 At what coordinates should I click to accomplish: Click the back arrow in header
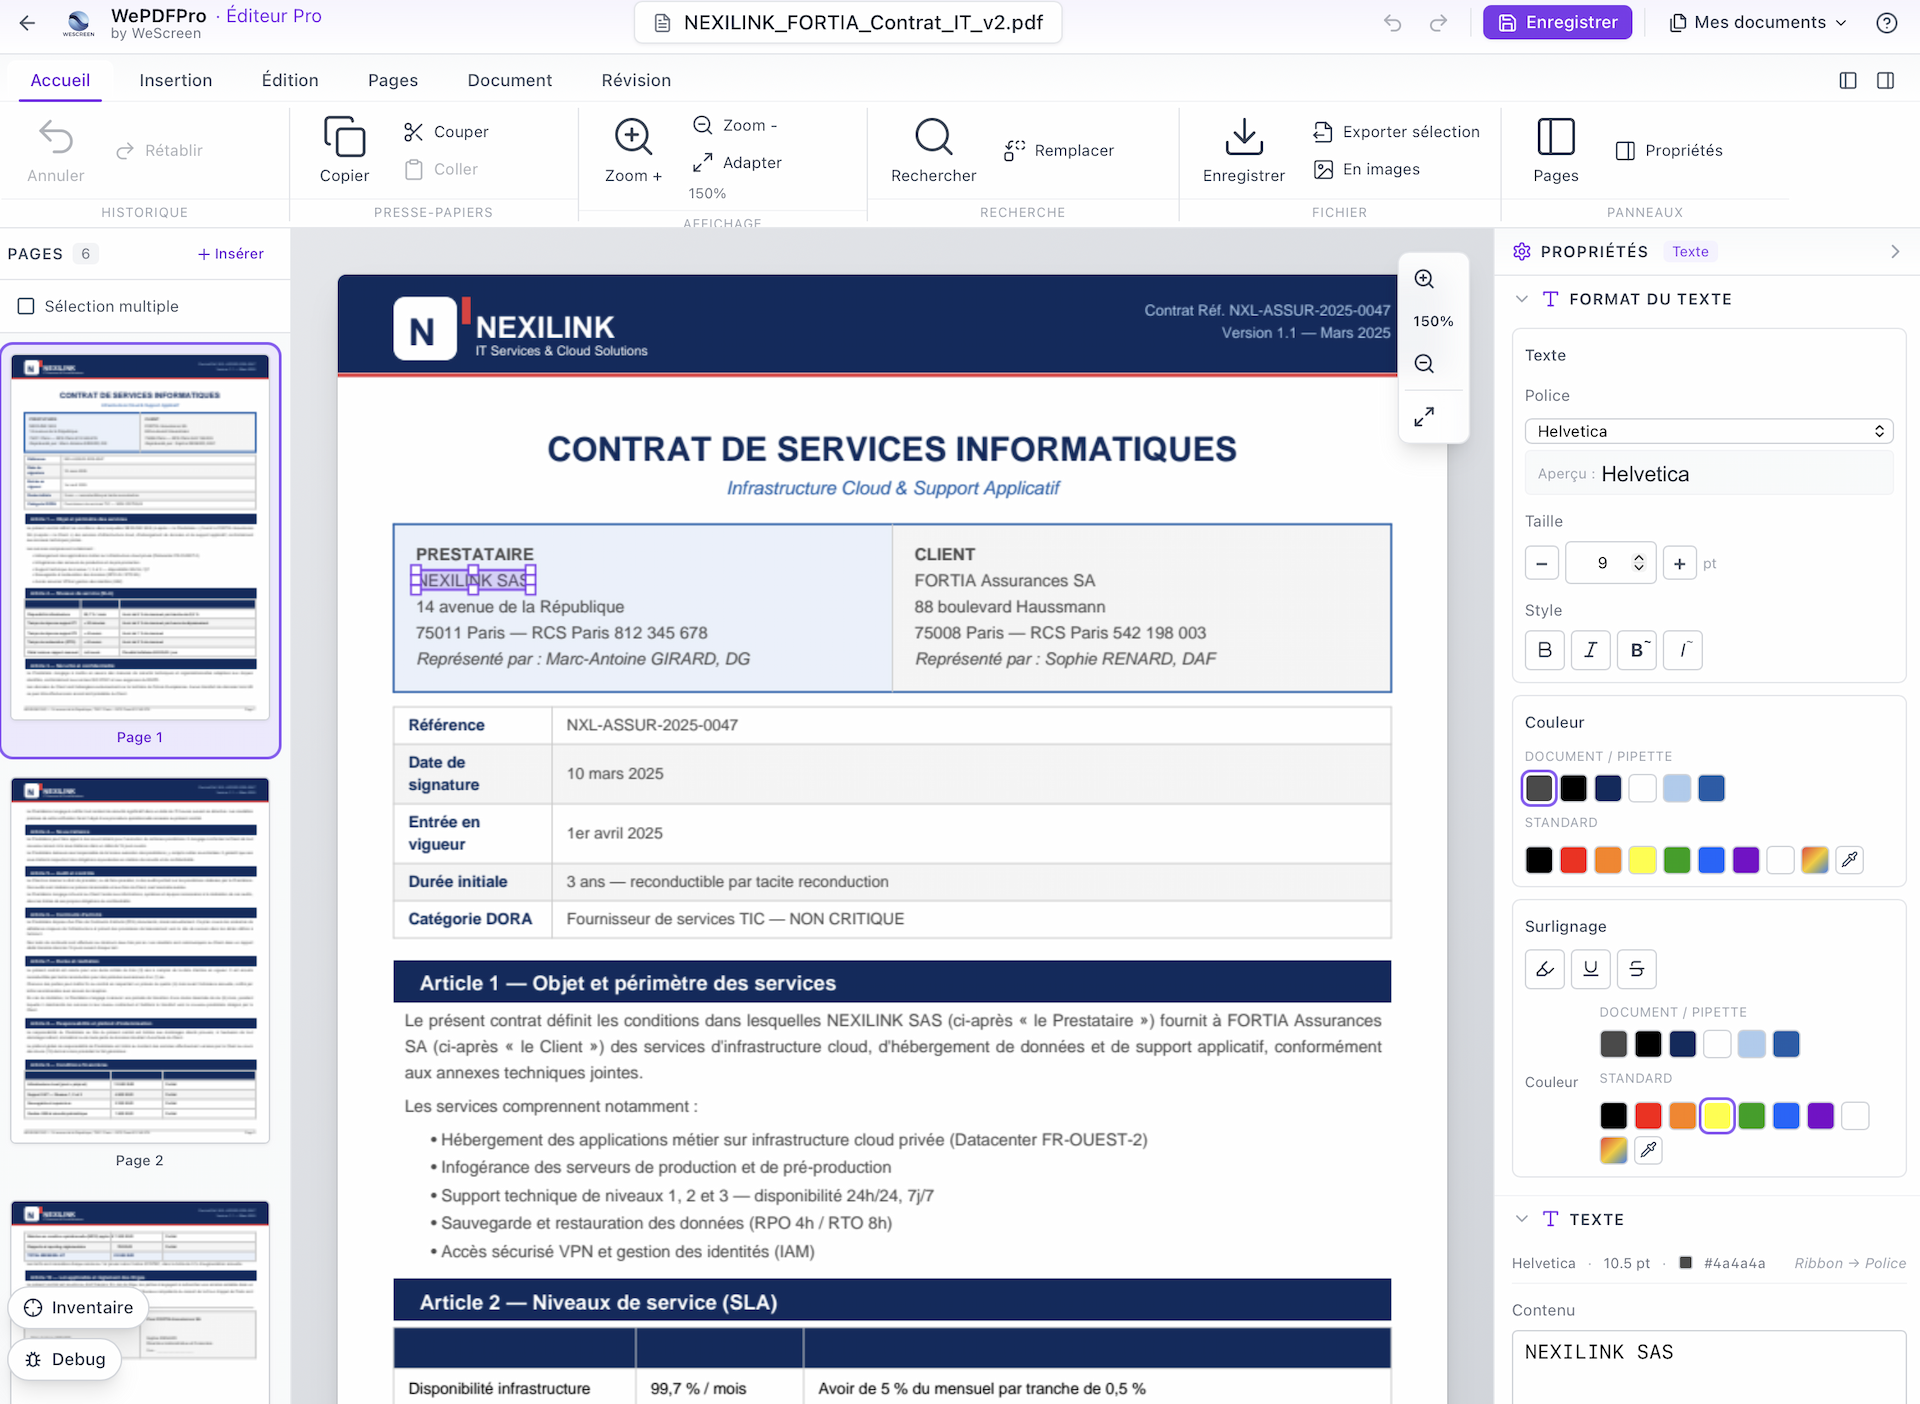click(27, 23)
